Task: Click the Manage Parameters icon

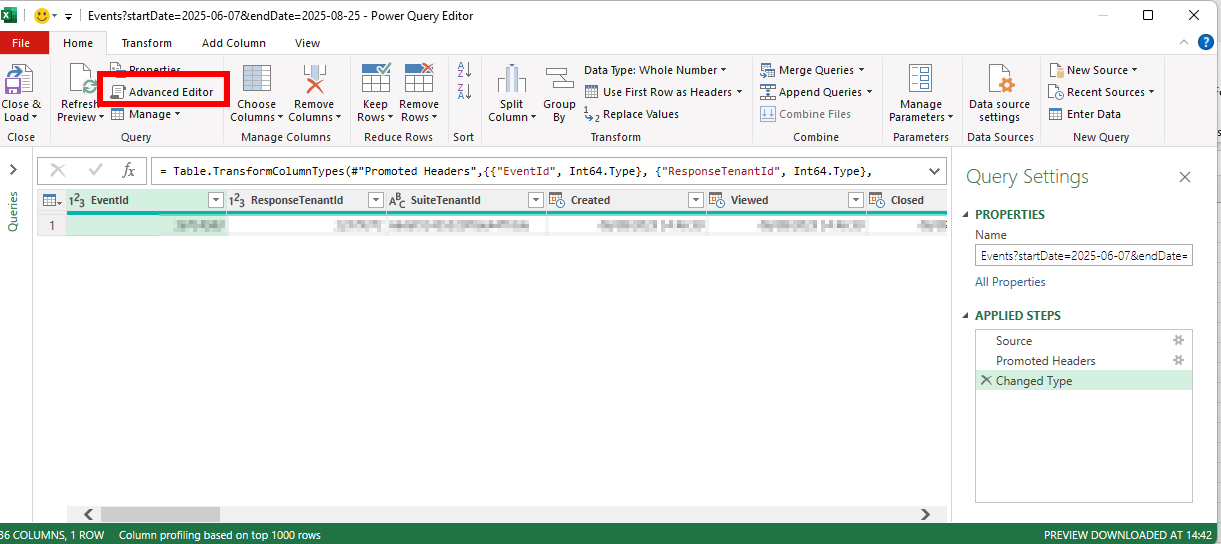Action: point(920,80)
